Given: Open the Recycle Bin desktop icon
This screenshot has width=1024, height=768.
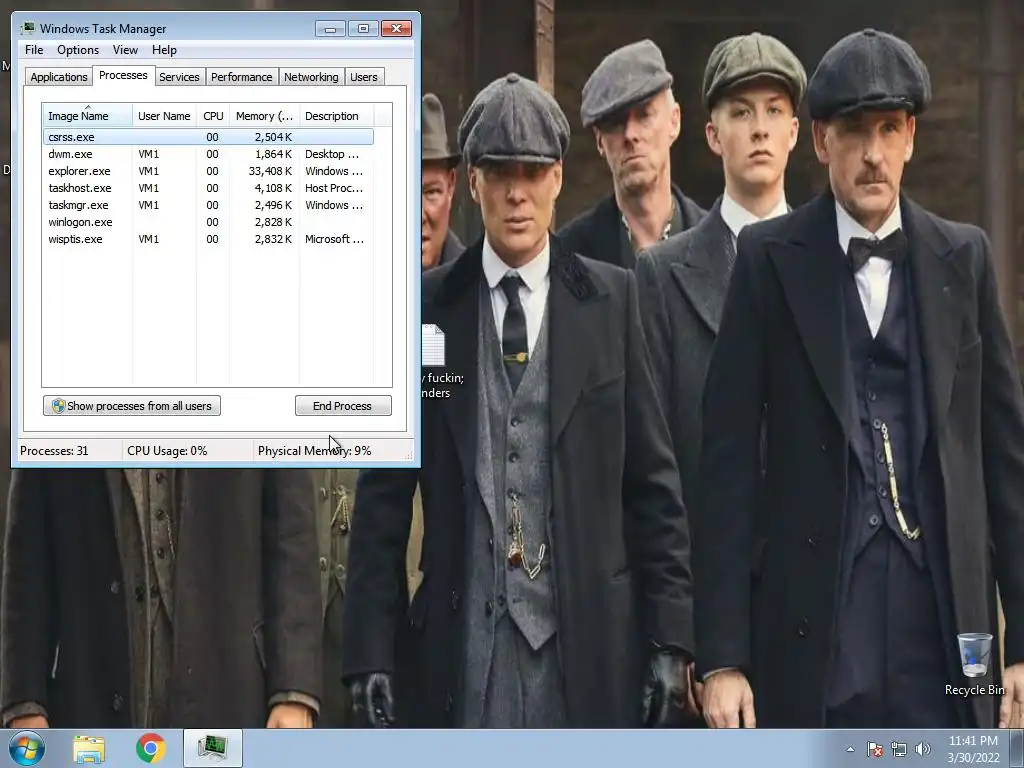Looking at the screenshot, I should pyautogui.click(x=974, y=664).
